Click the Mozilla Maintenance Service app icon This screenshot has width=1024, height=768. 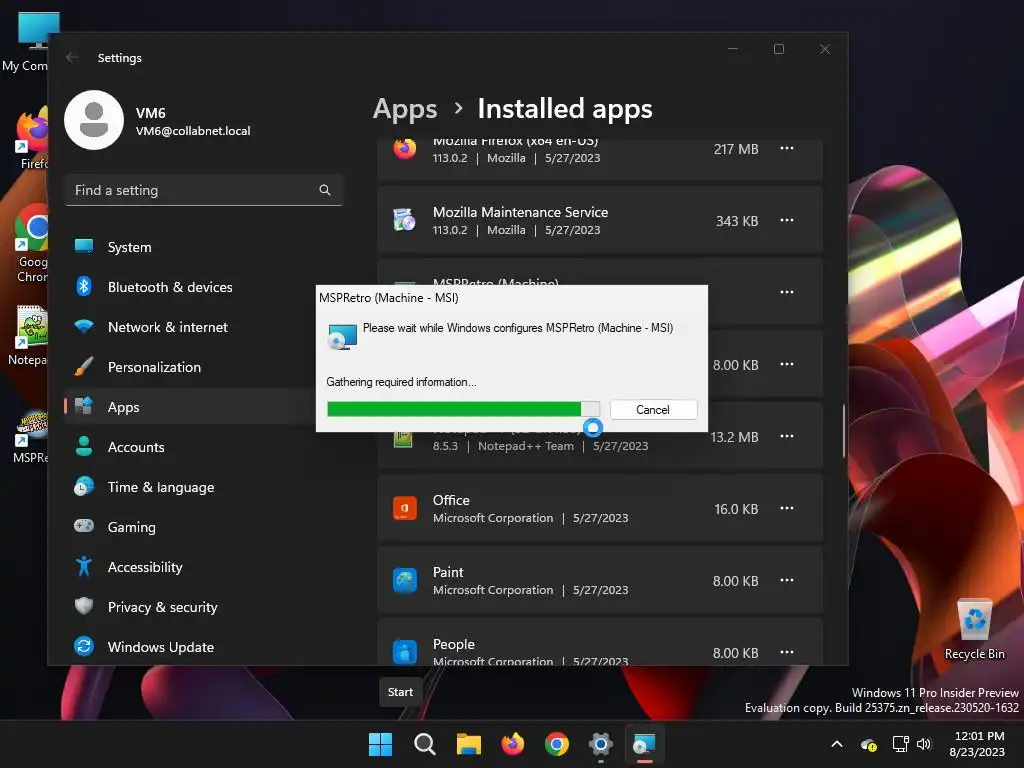(x=404, y=220)
